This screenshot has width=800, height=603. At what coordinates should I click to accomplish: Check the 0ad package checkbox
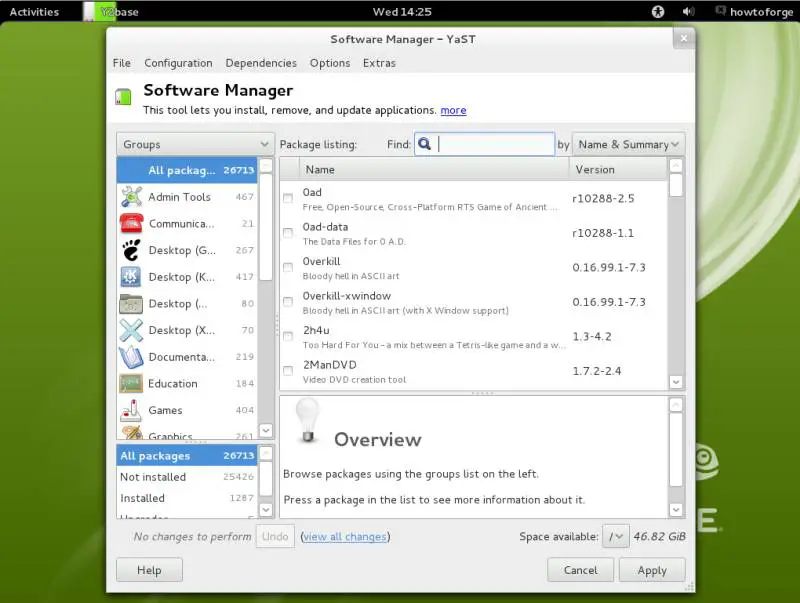(288, 198)
